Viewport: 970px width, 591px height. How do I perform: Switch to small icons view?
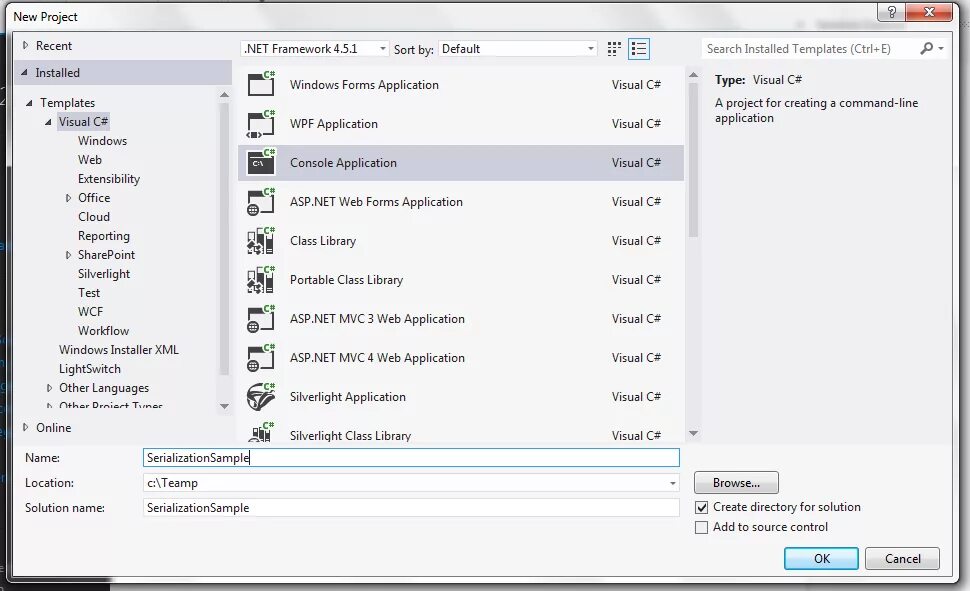pos(614,49)
